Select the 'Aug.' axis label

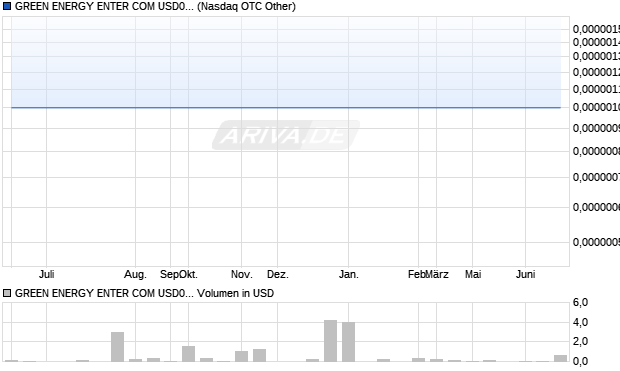(x=135, y=274)
